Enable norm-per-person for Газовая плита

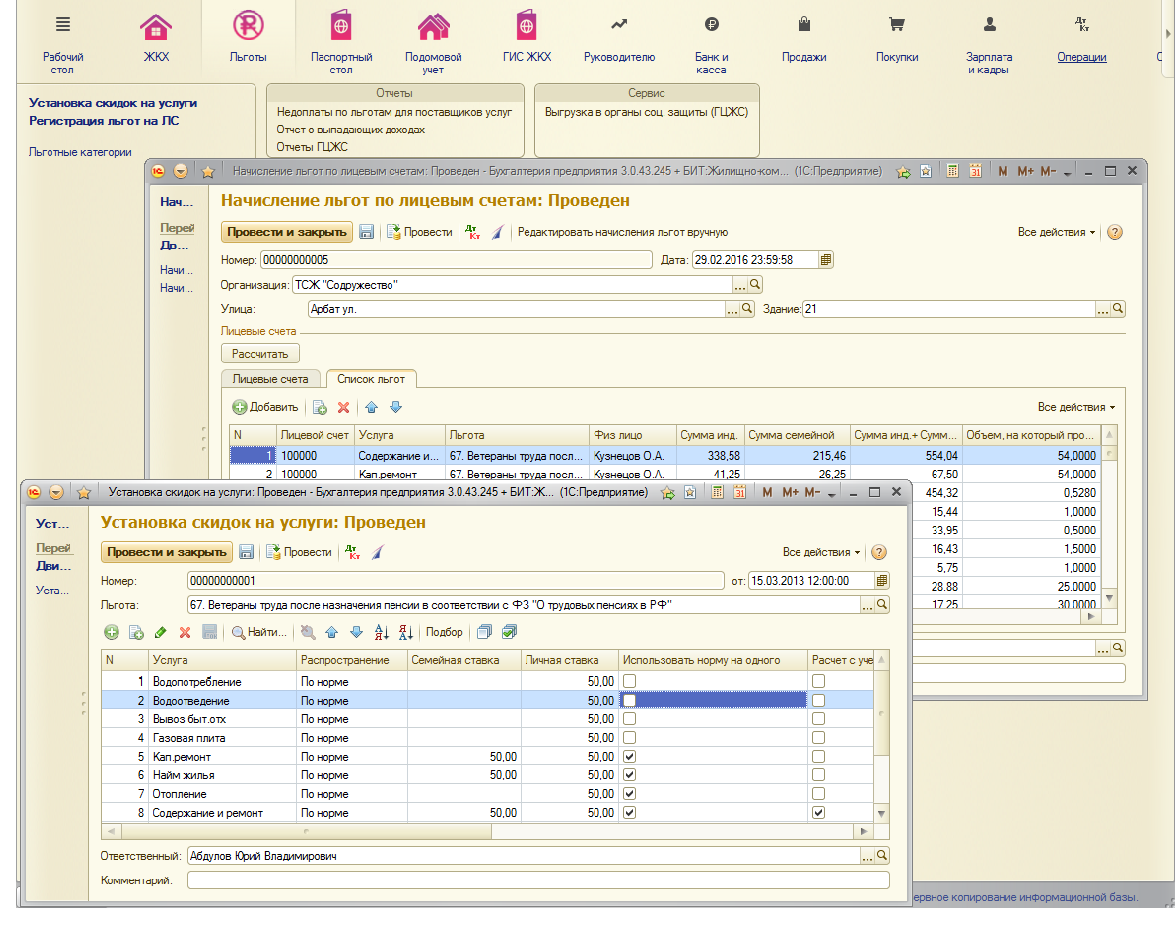click(x=630, y=738)
